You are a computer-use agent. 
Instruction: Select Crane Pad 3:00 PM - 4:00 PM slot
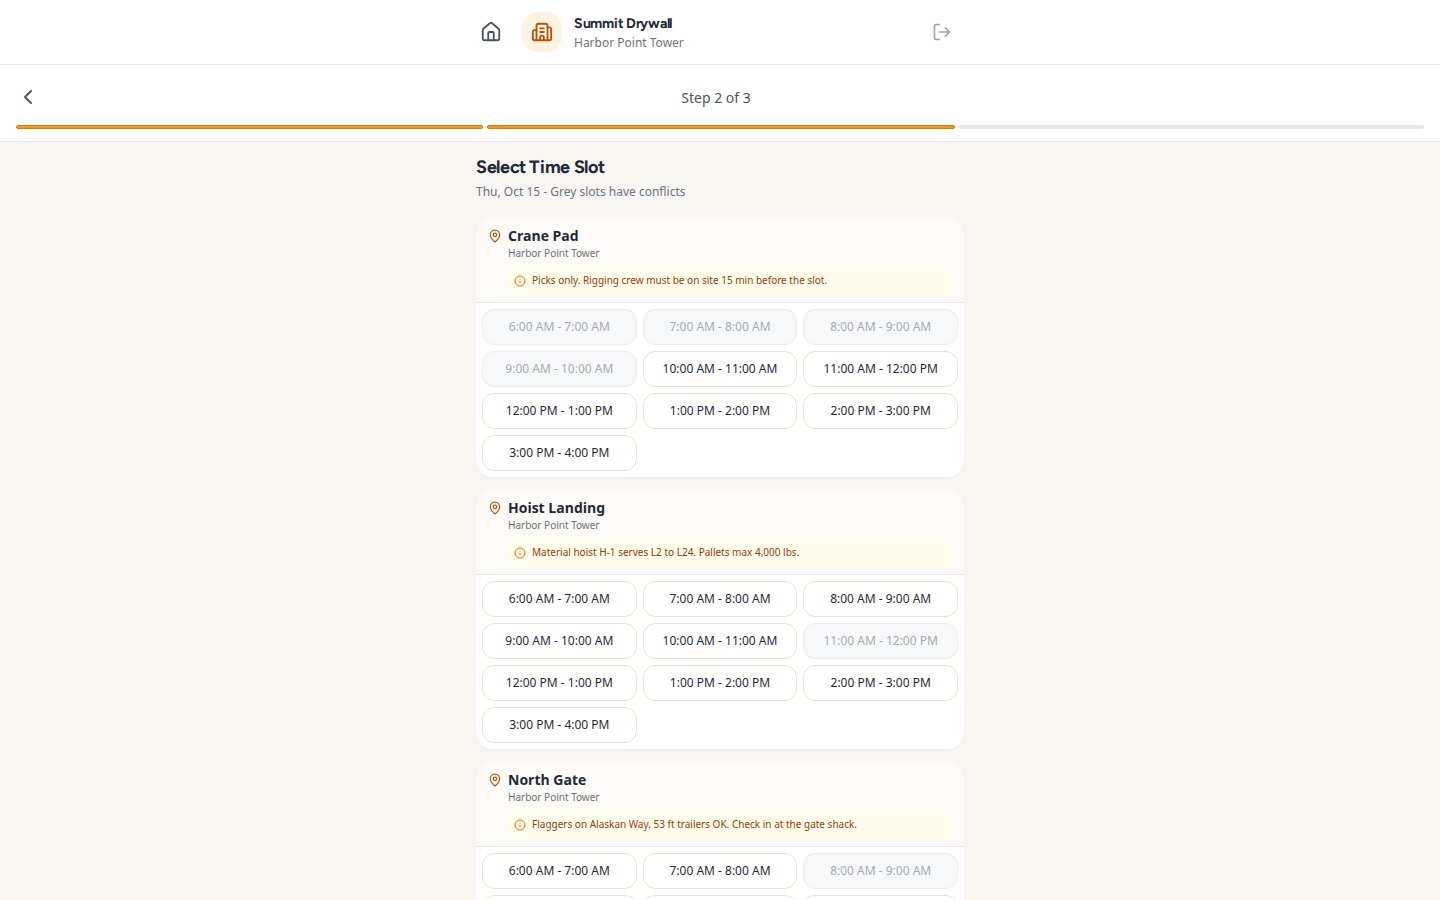[x=559, y=453]
